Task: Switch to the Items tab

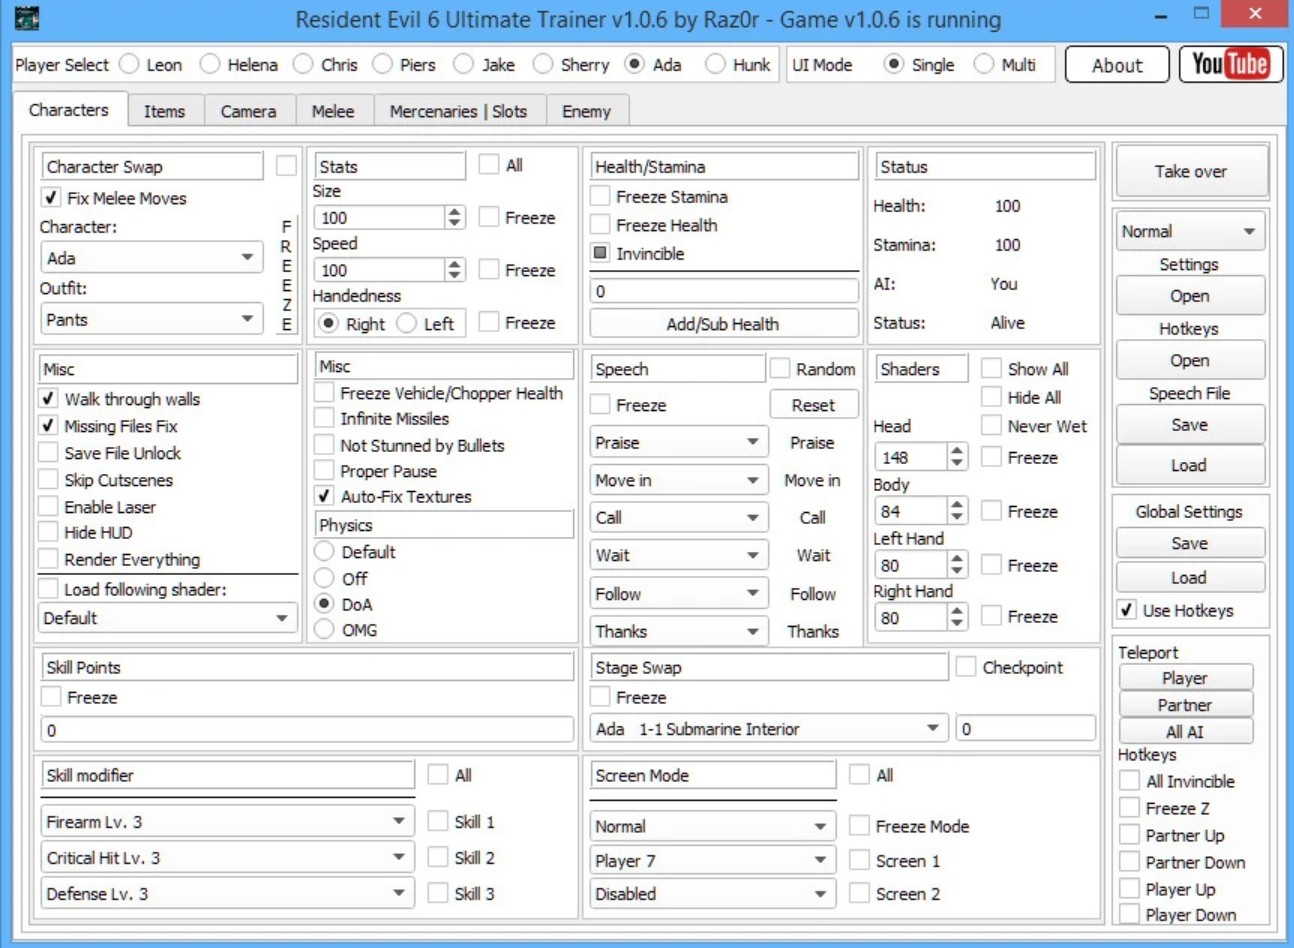Action: (164, 111)
